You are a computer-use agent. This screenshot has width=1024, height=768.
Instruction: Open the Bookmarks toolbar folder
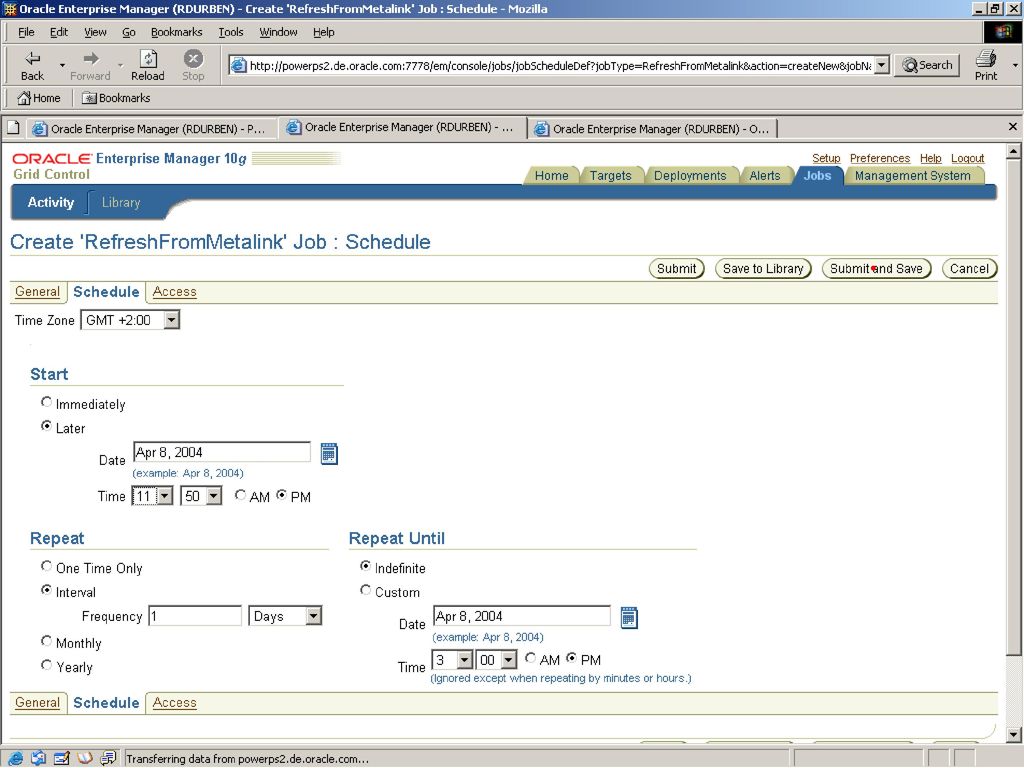(116, 98)
